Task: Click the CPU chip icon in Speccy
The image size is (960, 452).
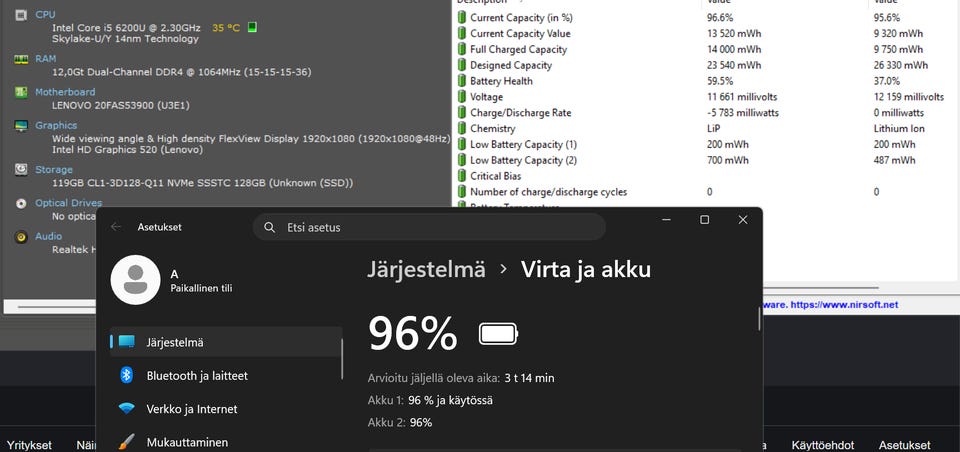Action: pyautogui.click(x=21, y=14)
